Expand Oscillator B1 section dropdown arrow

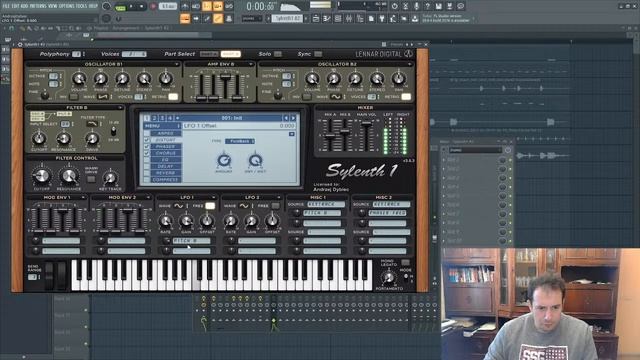pos(176,64)
